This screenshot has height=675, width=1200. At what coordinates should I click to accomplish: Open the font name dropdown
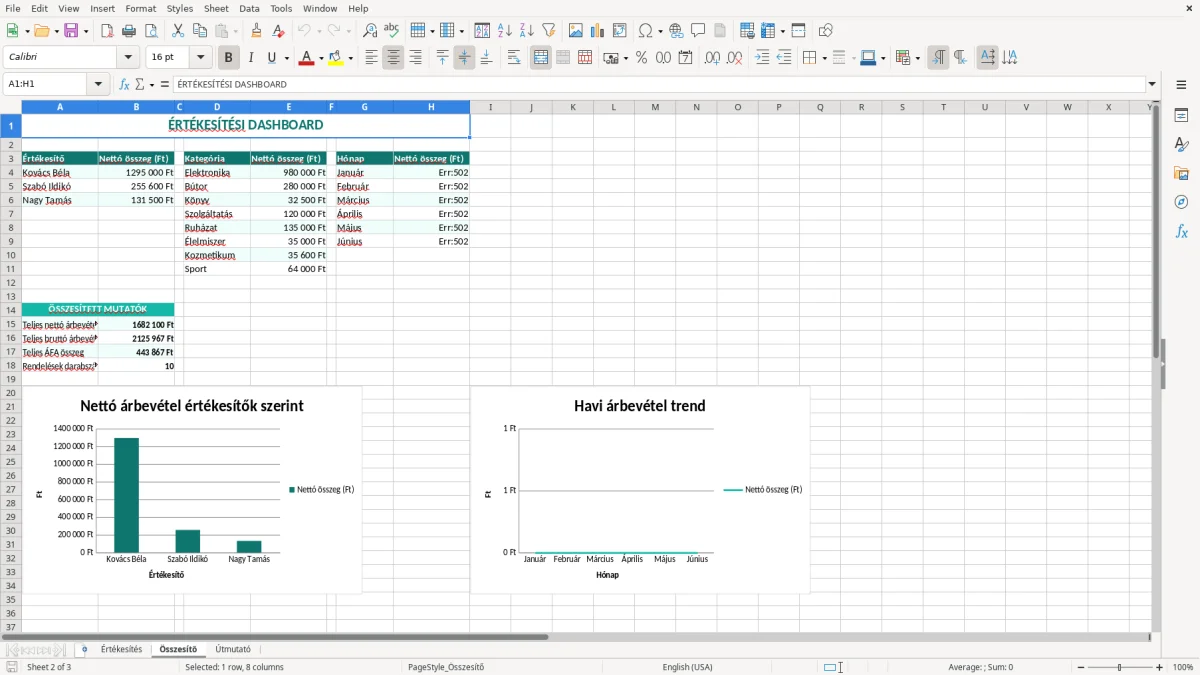pyautogui.click(x=128, y=58)
